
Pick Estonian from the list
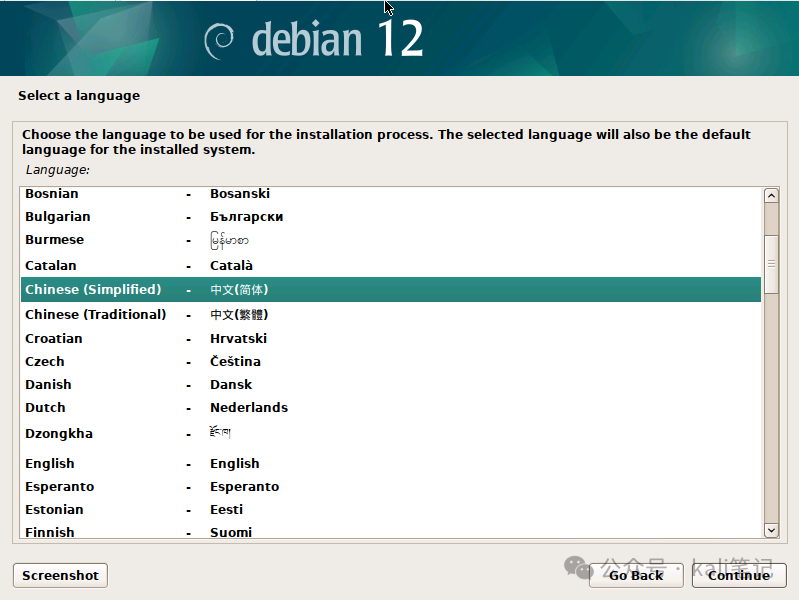391,509
